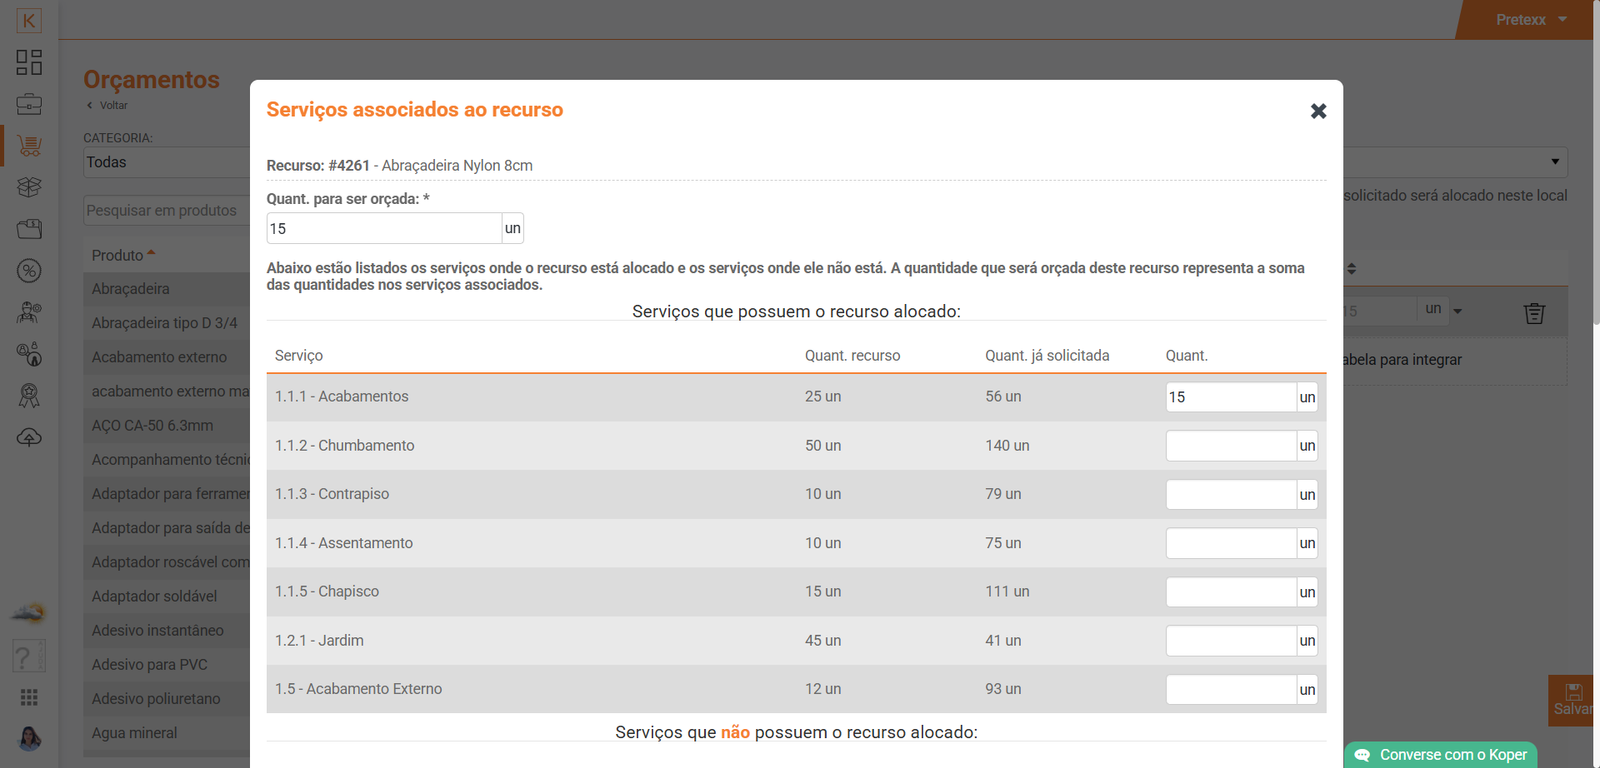
Task: Open the shopping cart section in sidebar
Action: [x=29, y=146]
